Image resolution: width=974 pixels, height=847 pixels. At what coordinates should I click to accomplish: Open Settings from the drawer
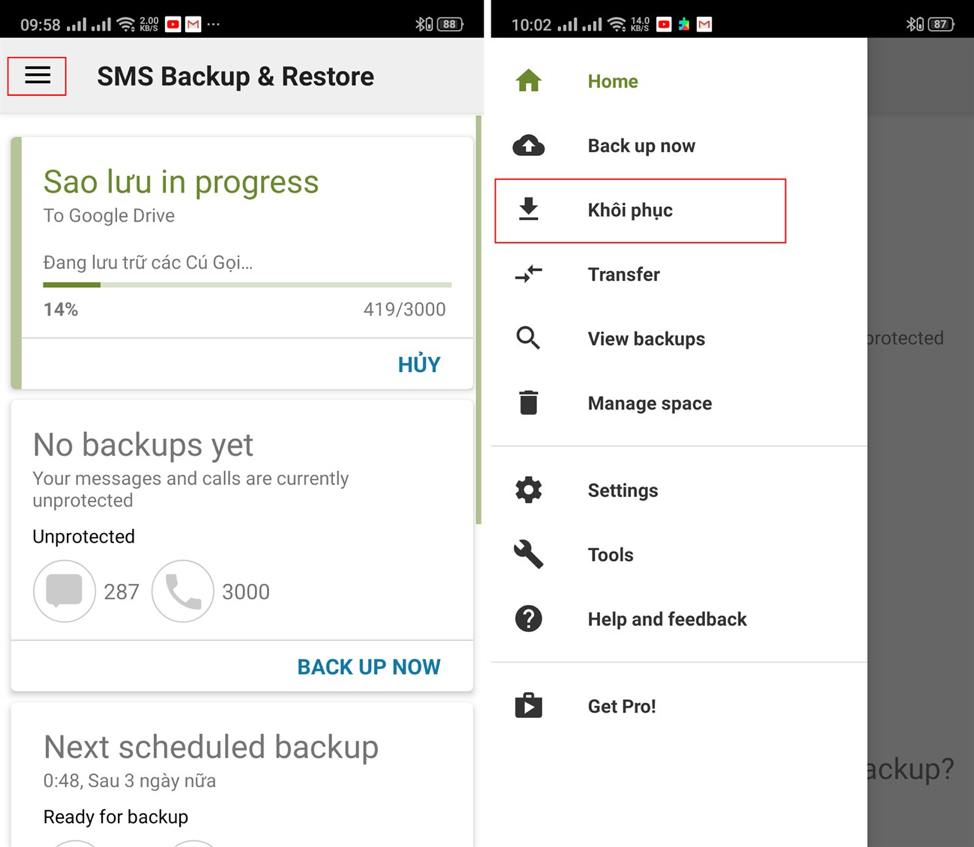(679, 490)
